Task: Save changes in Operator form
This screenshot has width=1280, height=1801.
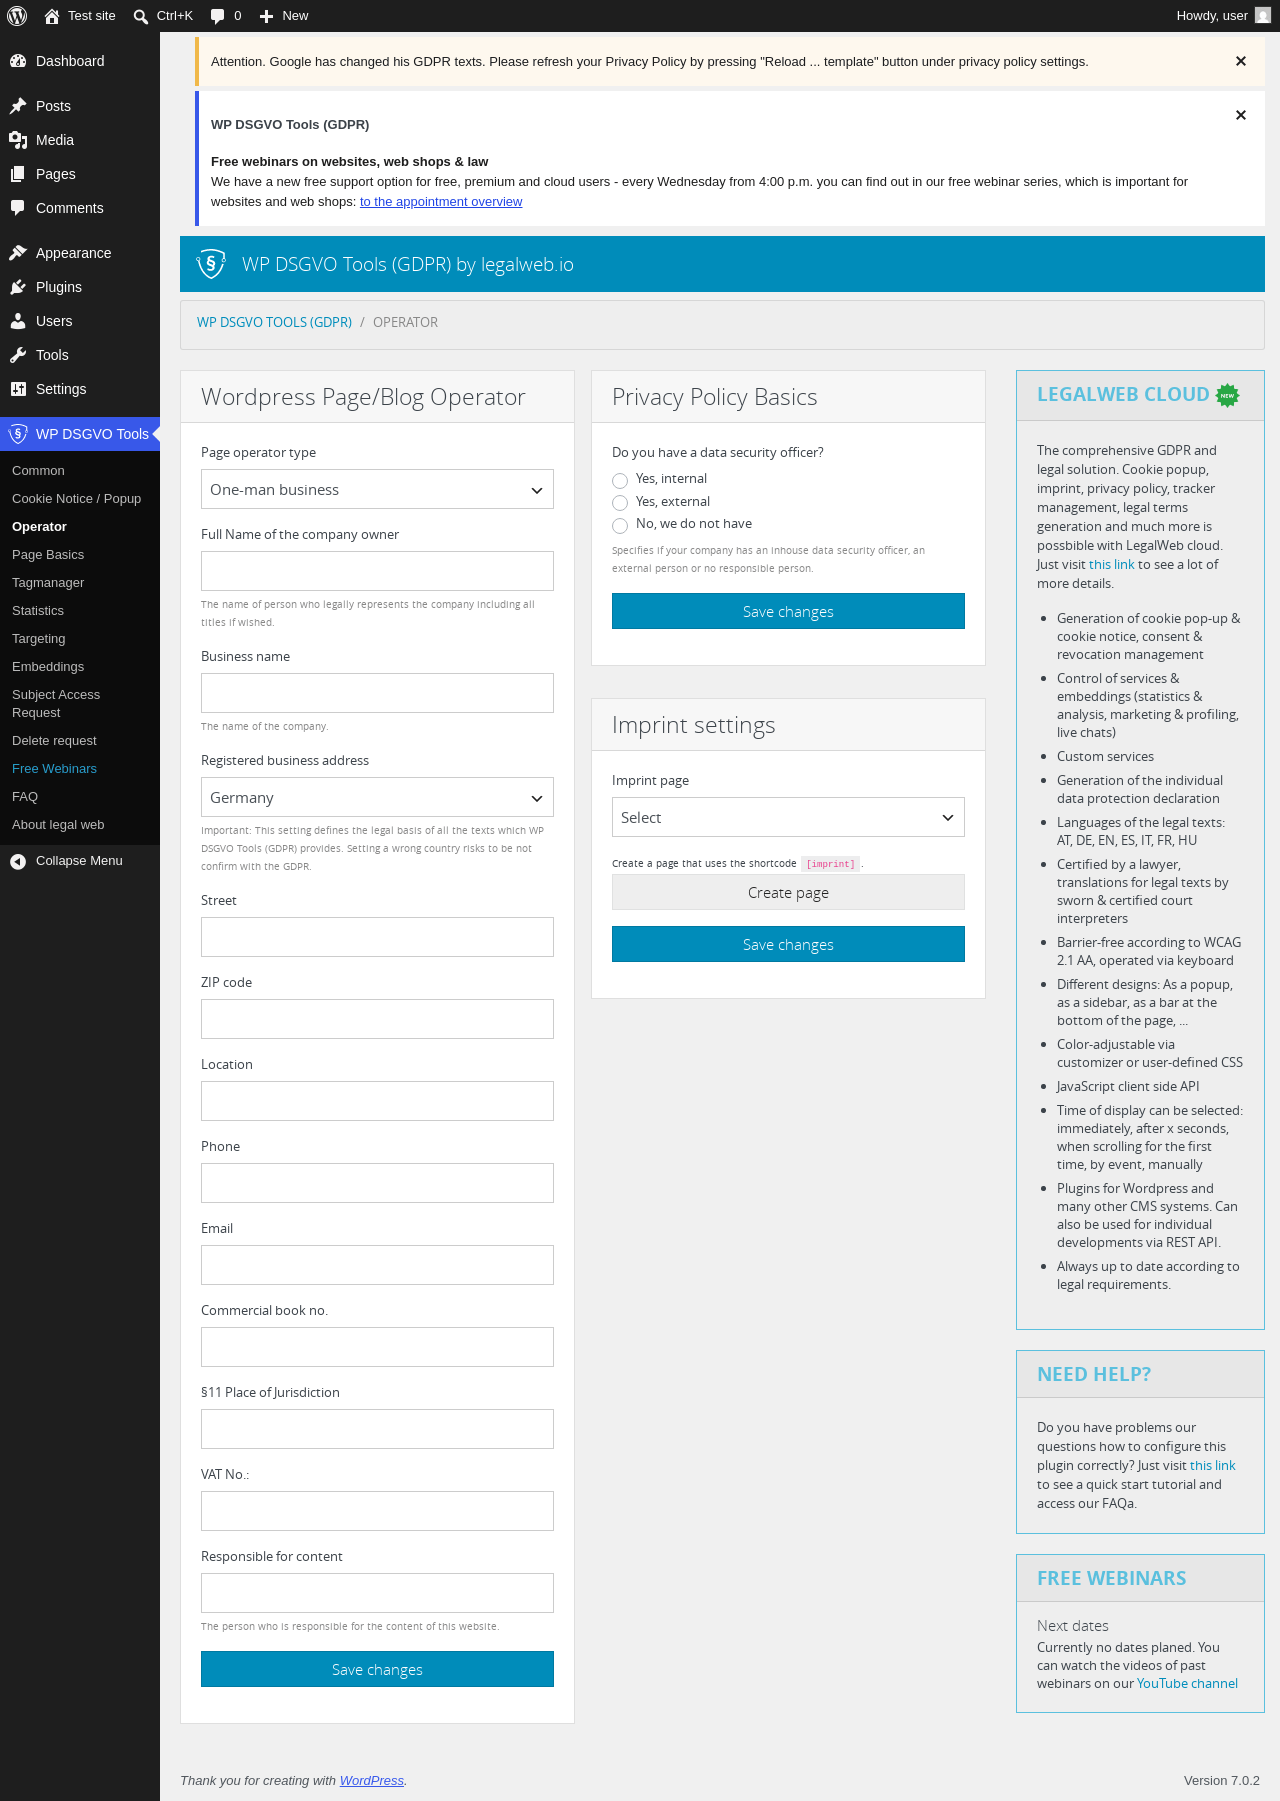Action: tap(377, 1669)
